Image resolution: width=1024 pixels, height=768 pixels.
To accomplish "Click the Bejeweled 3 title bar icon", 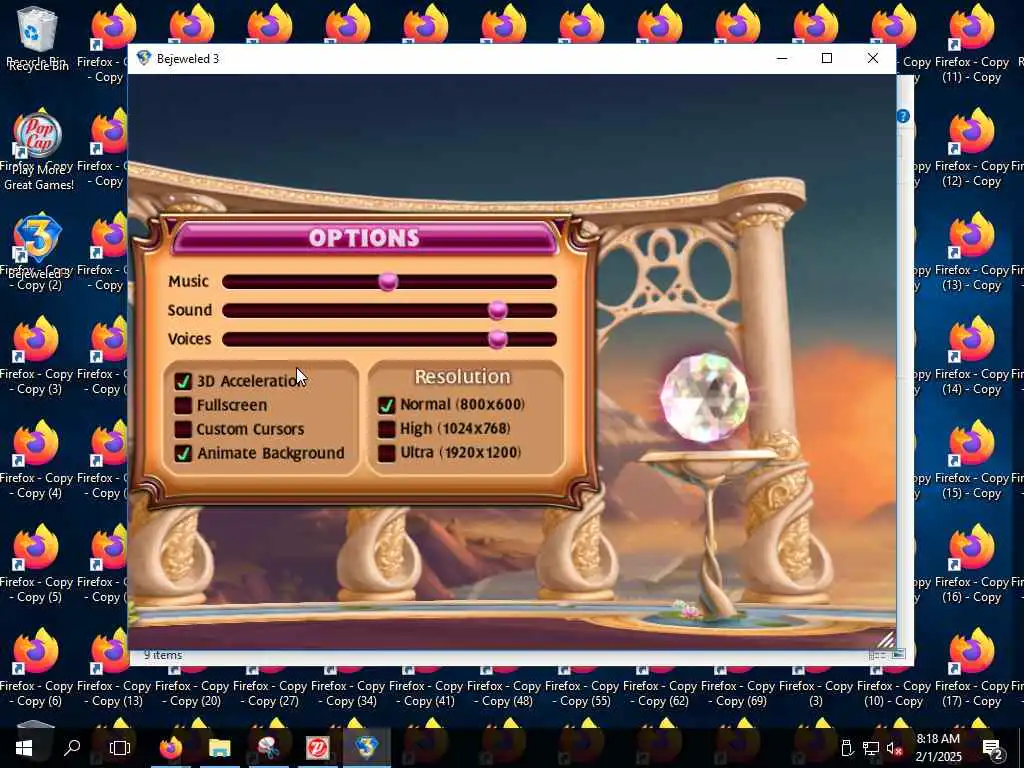I will point(144,58).
